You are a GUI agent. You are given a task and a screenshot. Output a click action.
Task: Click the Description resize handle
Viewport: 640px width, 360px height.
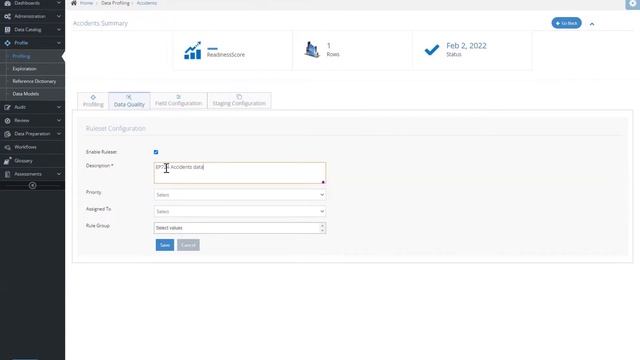pyautogui.click(x=323, y=182)
